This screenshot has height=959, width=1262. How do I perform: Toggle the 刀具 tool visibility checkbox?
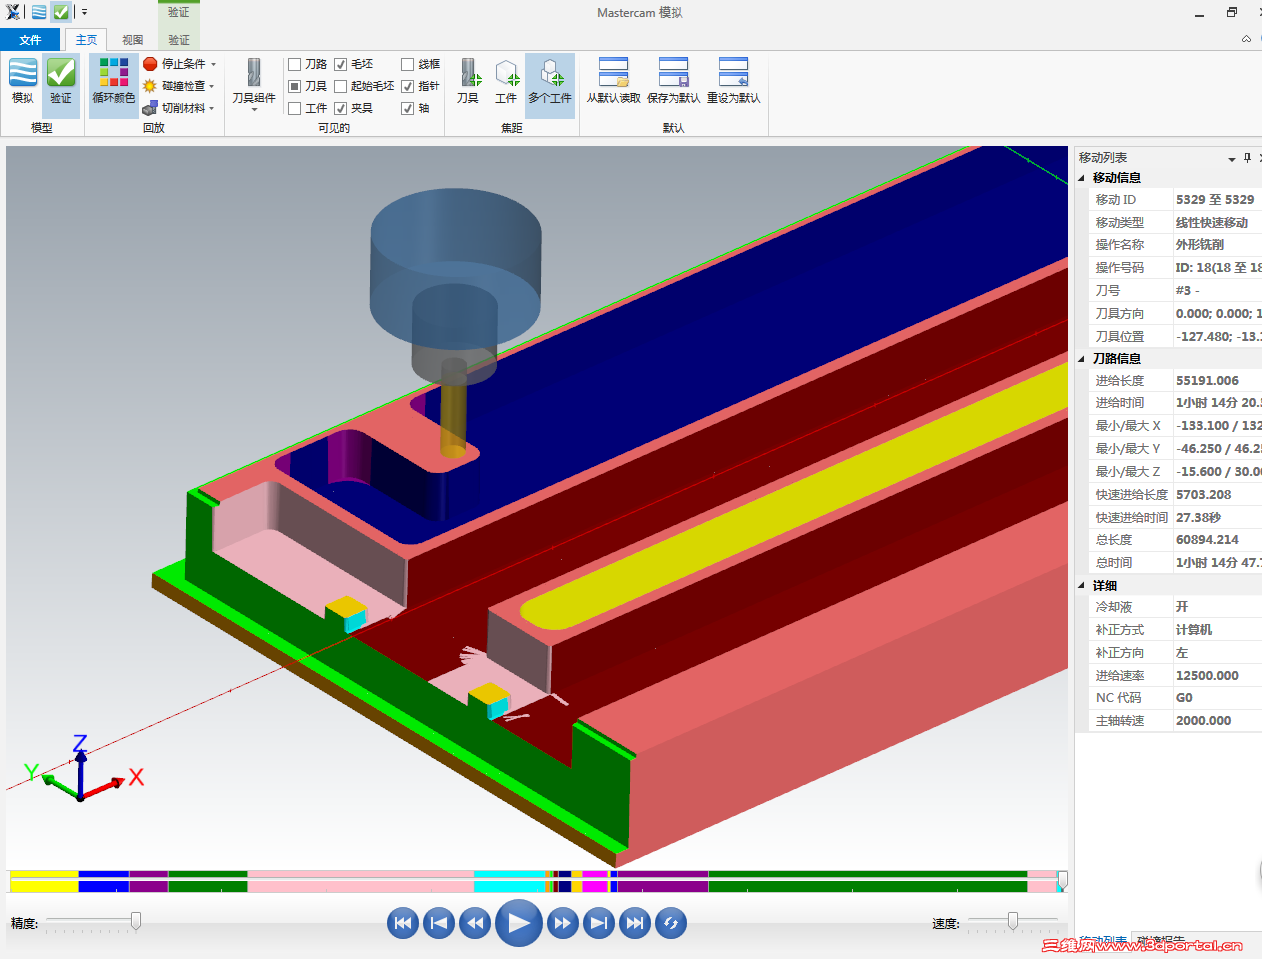click(295, 86)
